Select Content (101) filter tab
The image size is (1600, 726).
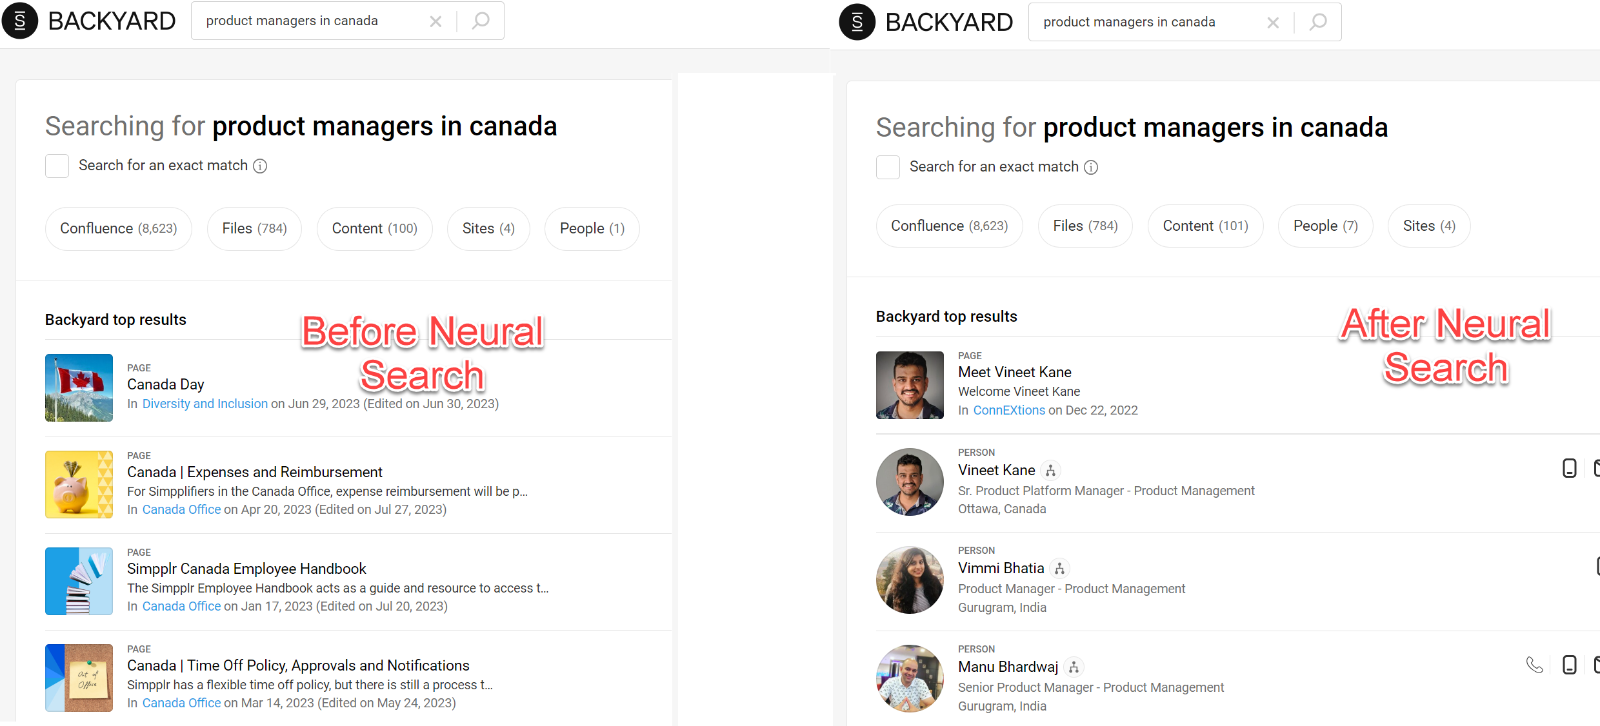pyautogui.click(x=1205, y=226)
